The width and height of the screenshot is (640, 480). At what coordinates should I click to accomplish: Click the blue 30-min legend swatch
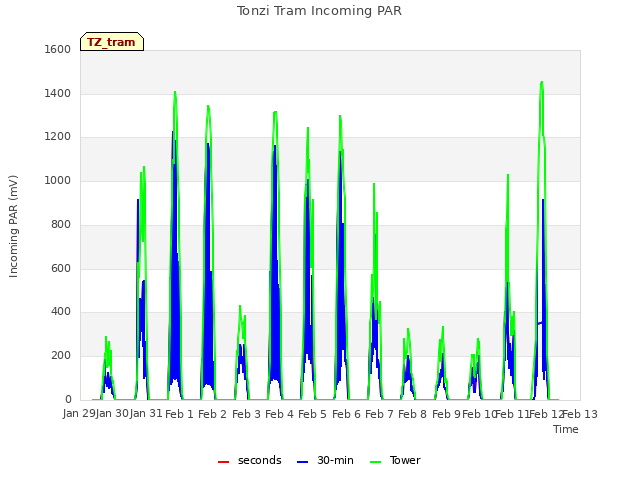click(302, 461)
